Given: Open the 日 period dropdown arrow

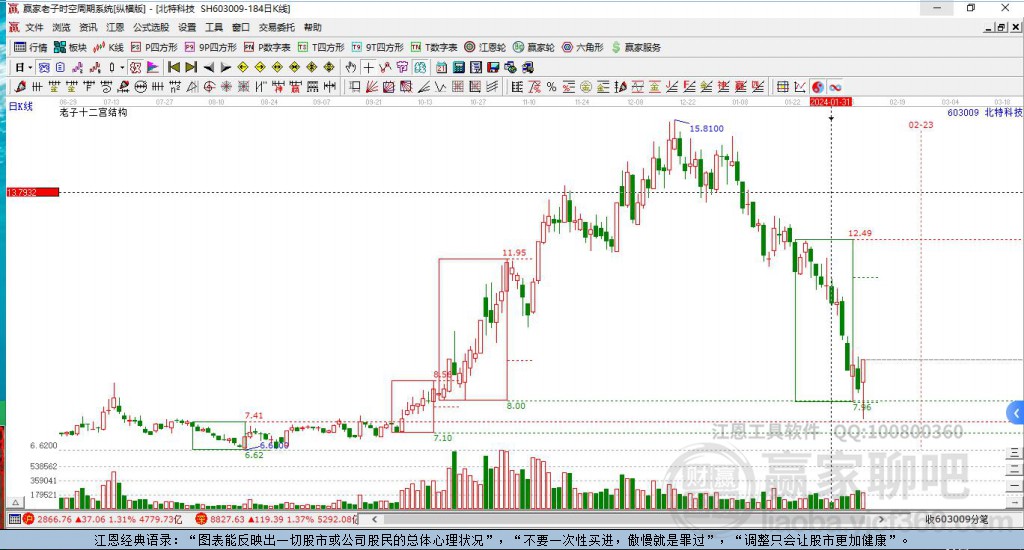Looking at the screenshot, I should pyautogui.click(x=30, y=67).
